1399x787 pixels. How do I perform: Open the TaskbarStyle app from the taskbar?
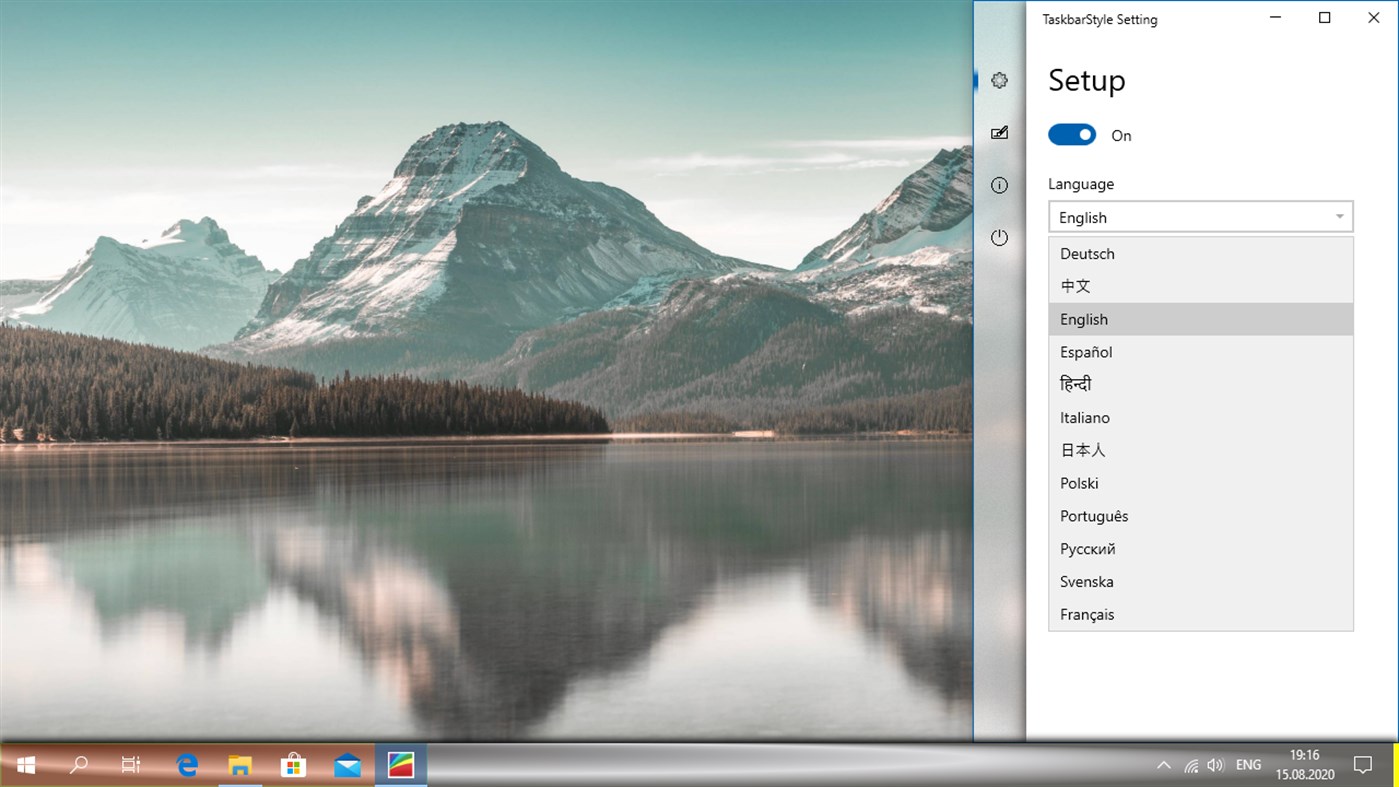(400, 765)
